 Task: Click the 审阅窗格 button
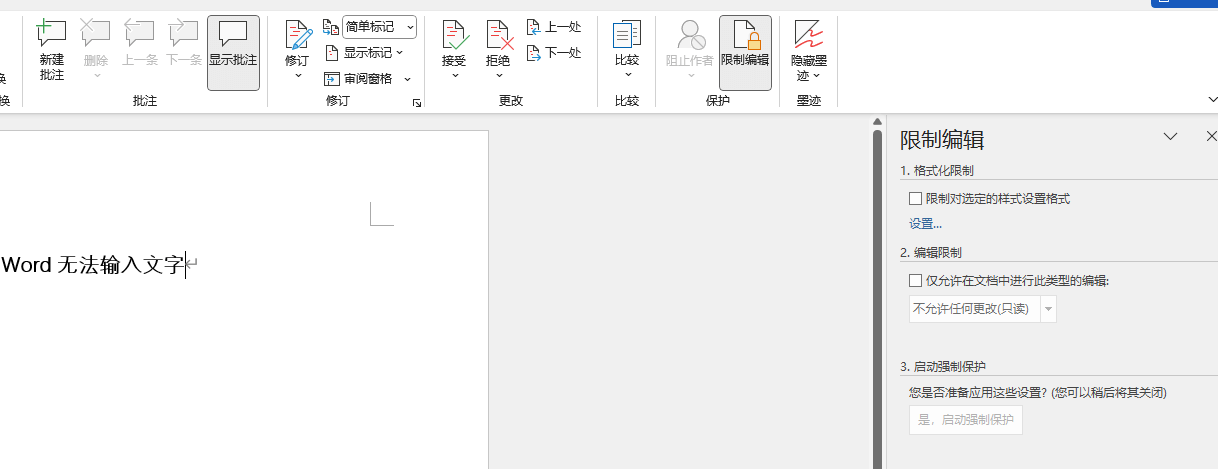click(x=358, y=79)
